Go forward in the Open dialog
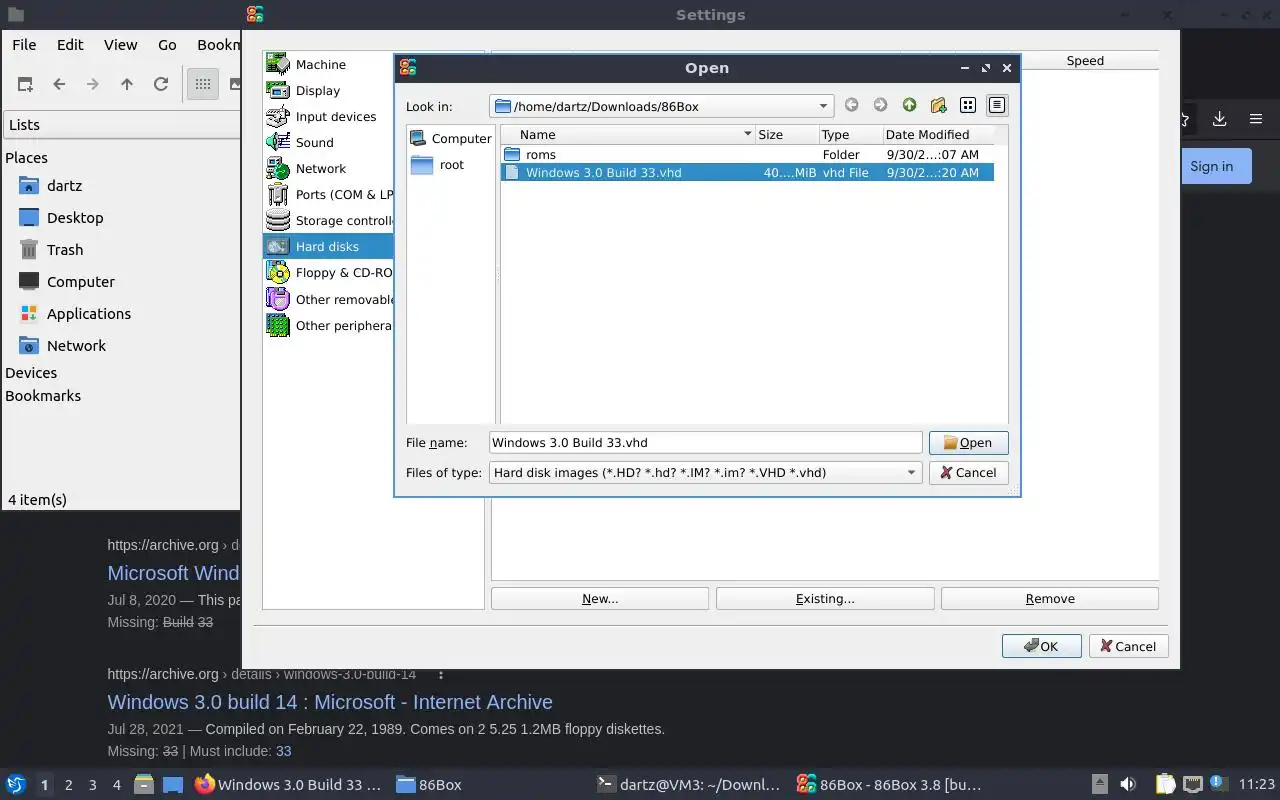Viewport: 1280px width, 800px height. [x=880, y=106]
